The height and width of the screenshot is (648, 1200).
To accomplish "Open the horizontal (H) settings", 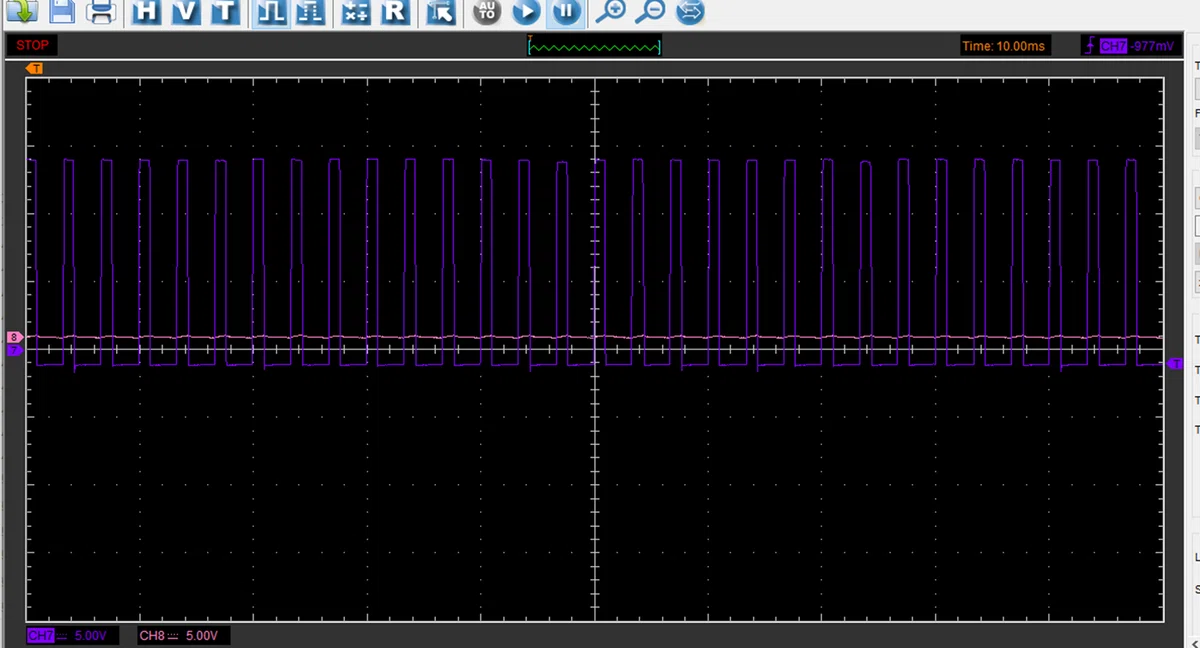I will tap(147, 12).
